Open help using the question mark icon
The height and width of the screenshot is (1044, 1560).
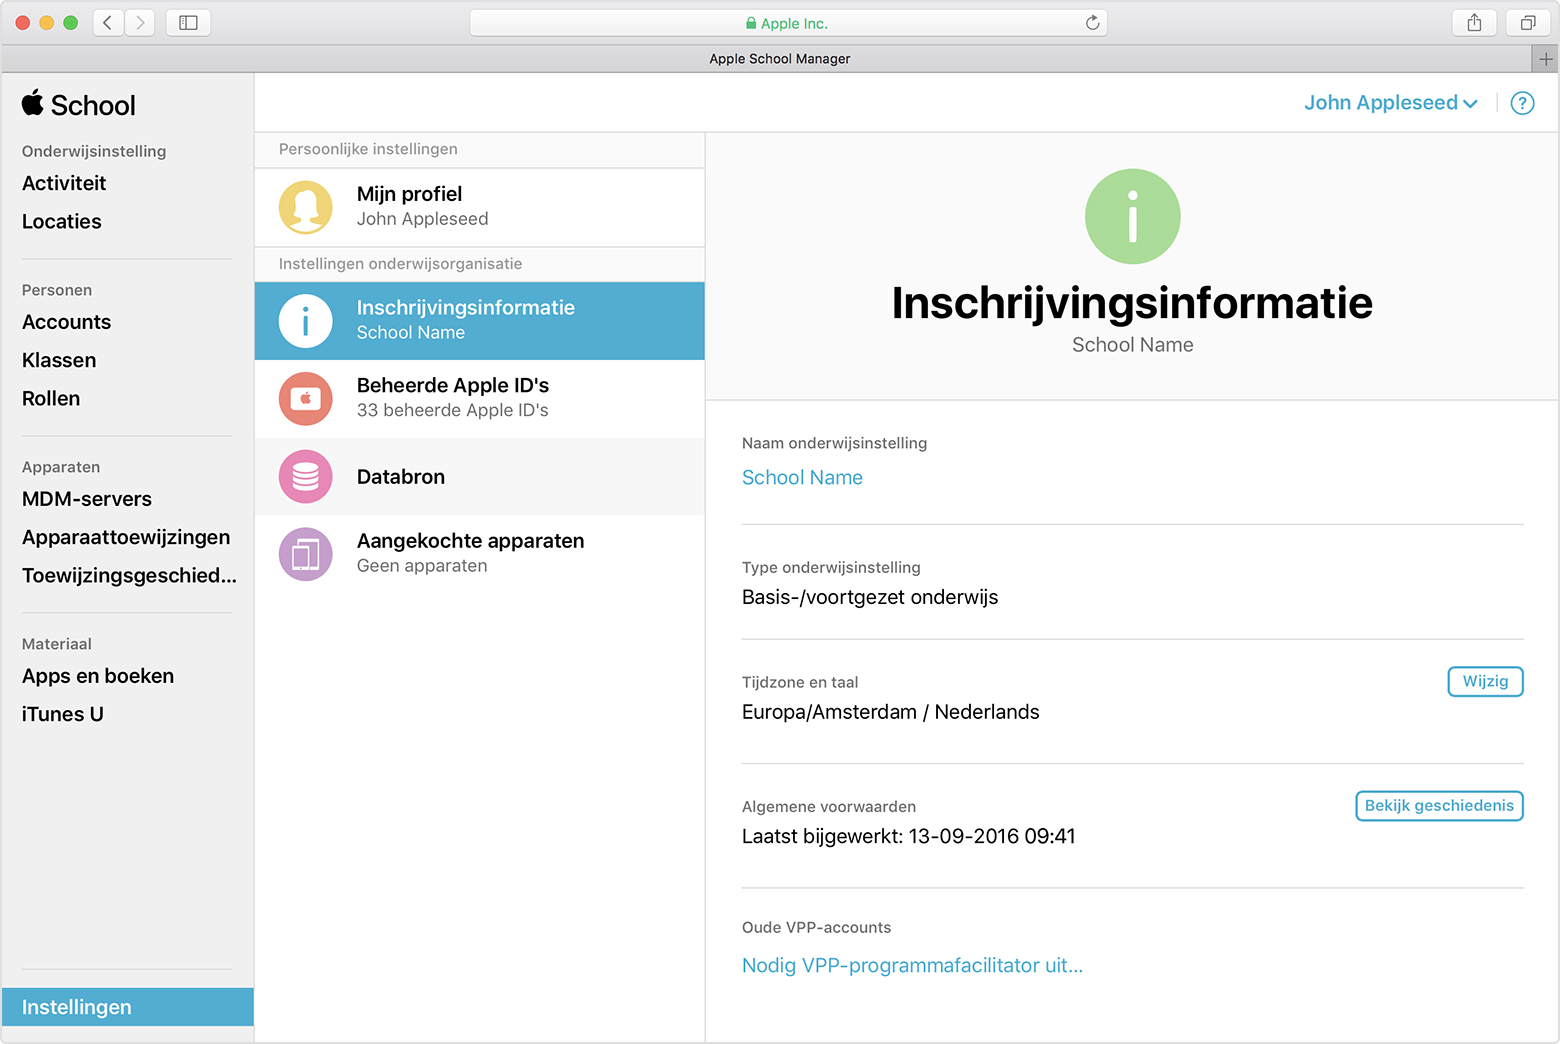1522,103
